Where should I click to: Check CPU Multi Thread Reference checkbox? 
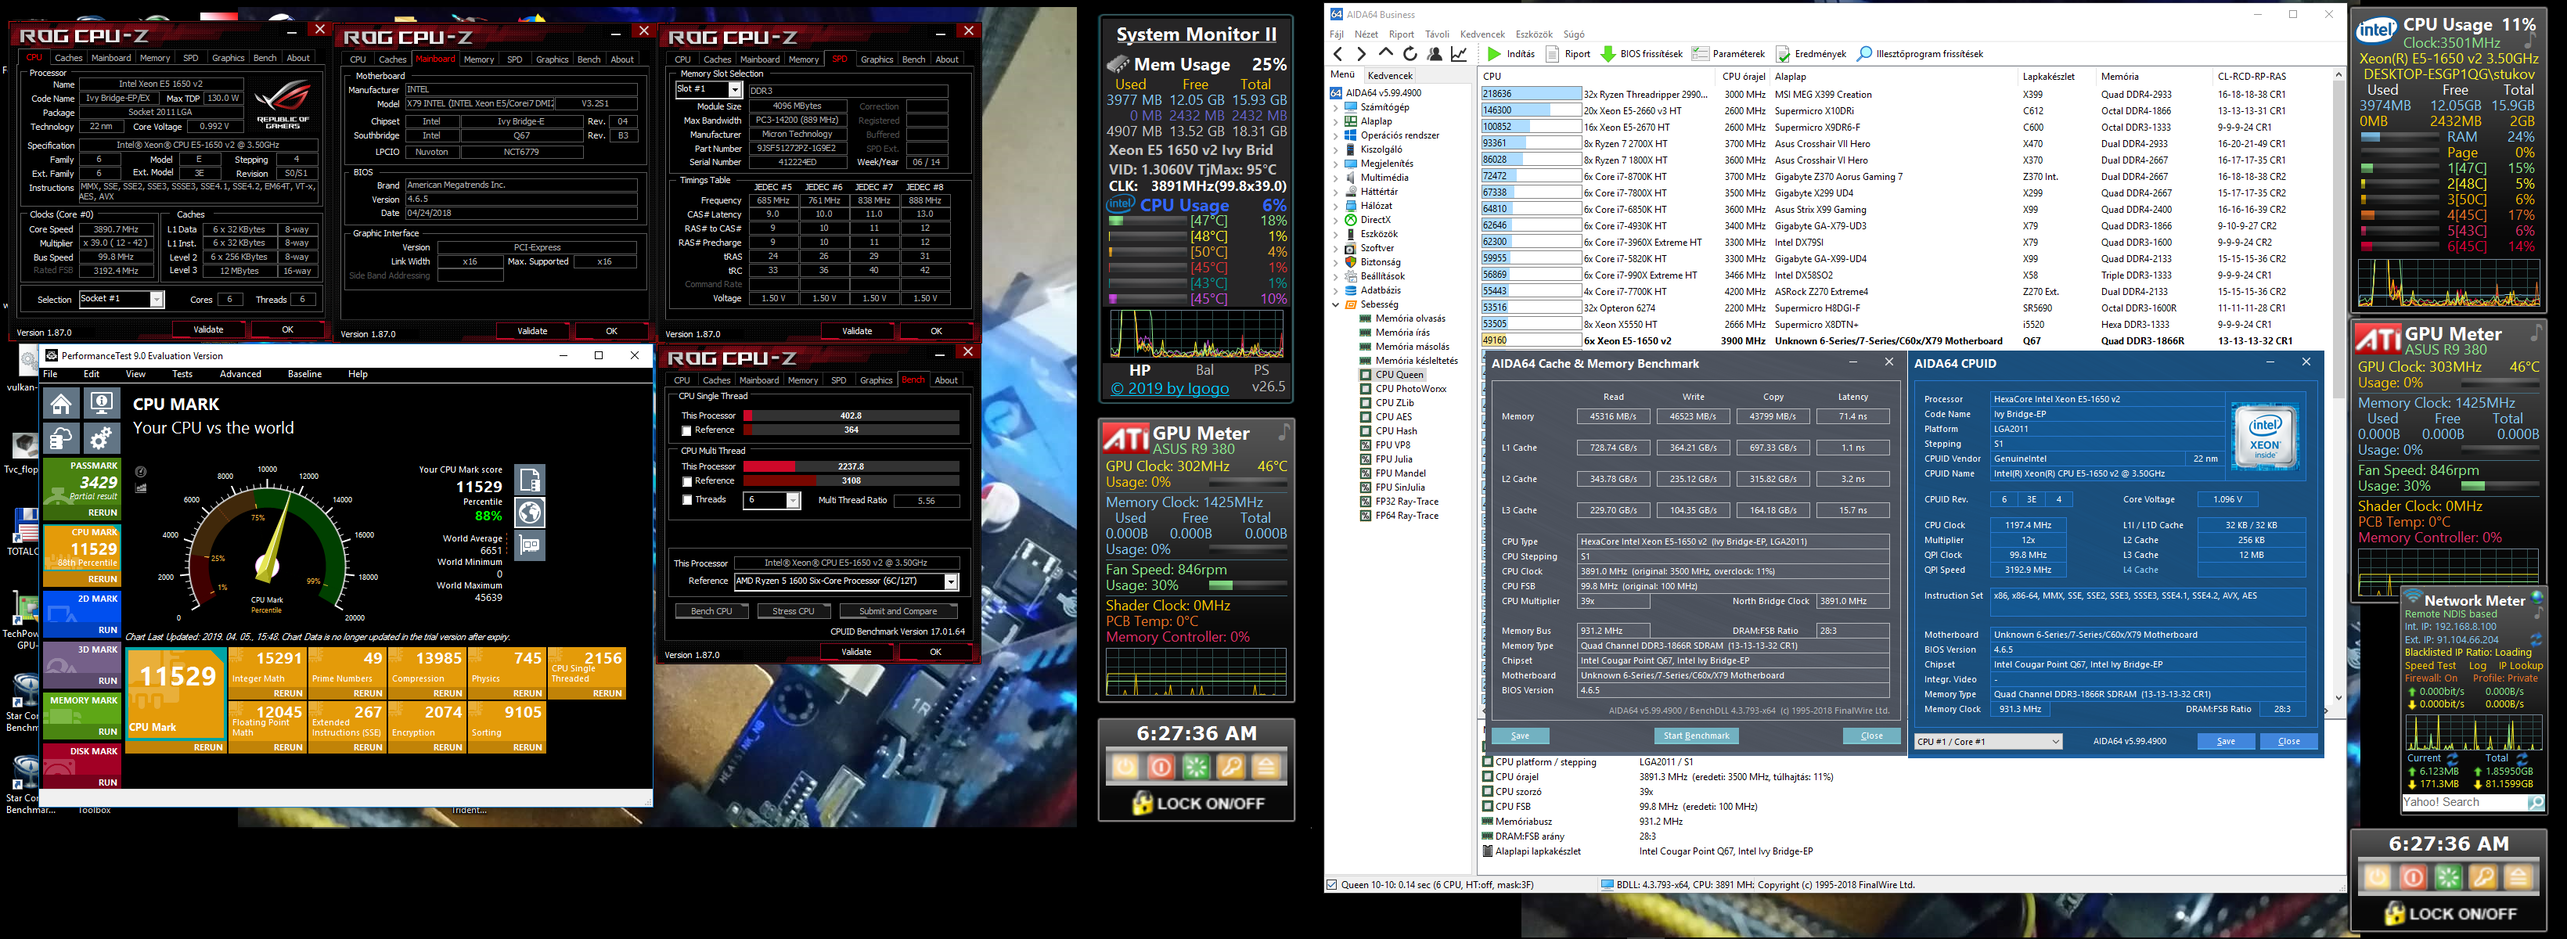686,482
